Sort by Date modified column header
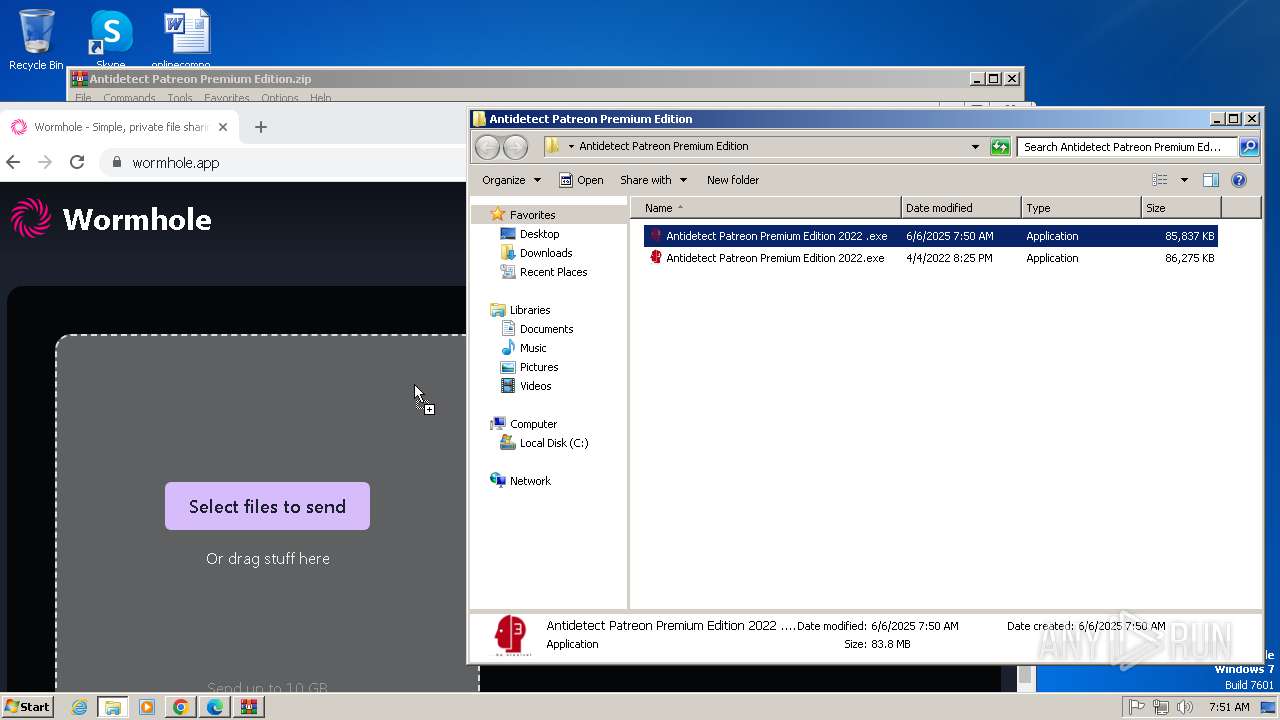 coord(961,208)
